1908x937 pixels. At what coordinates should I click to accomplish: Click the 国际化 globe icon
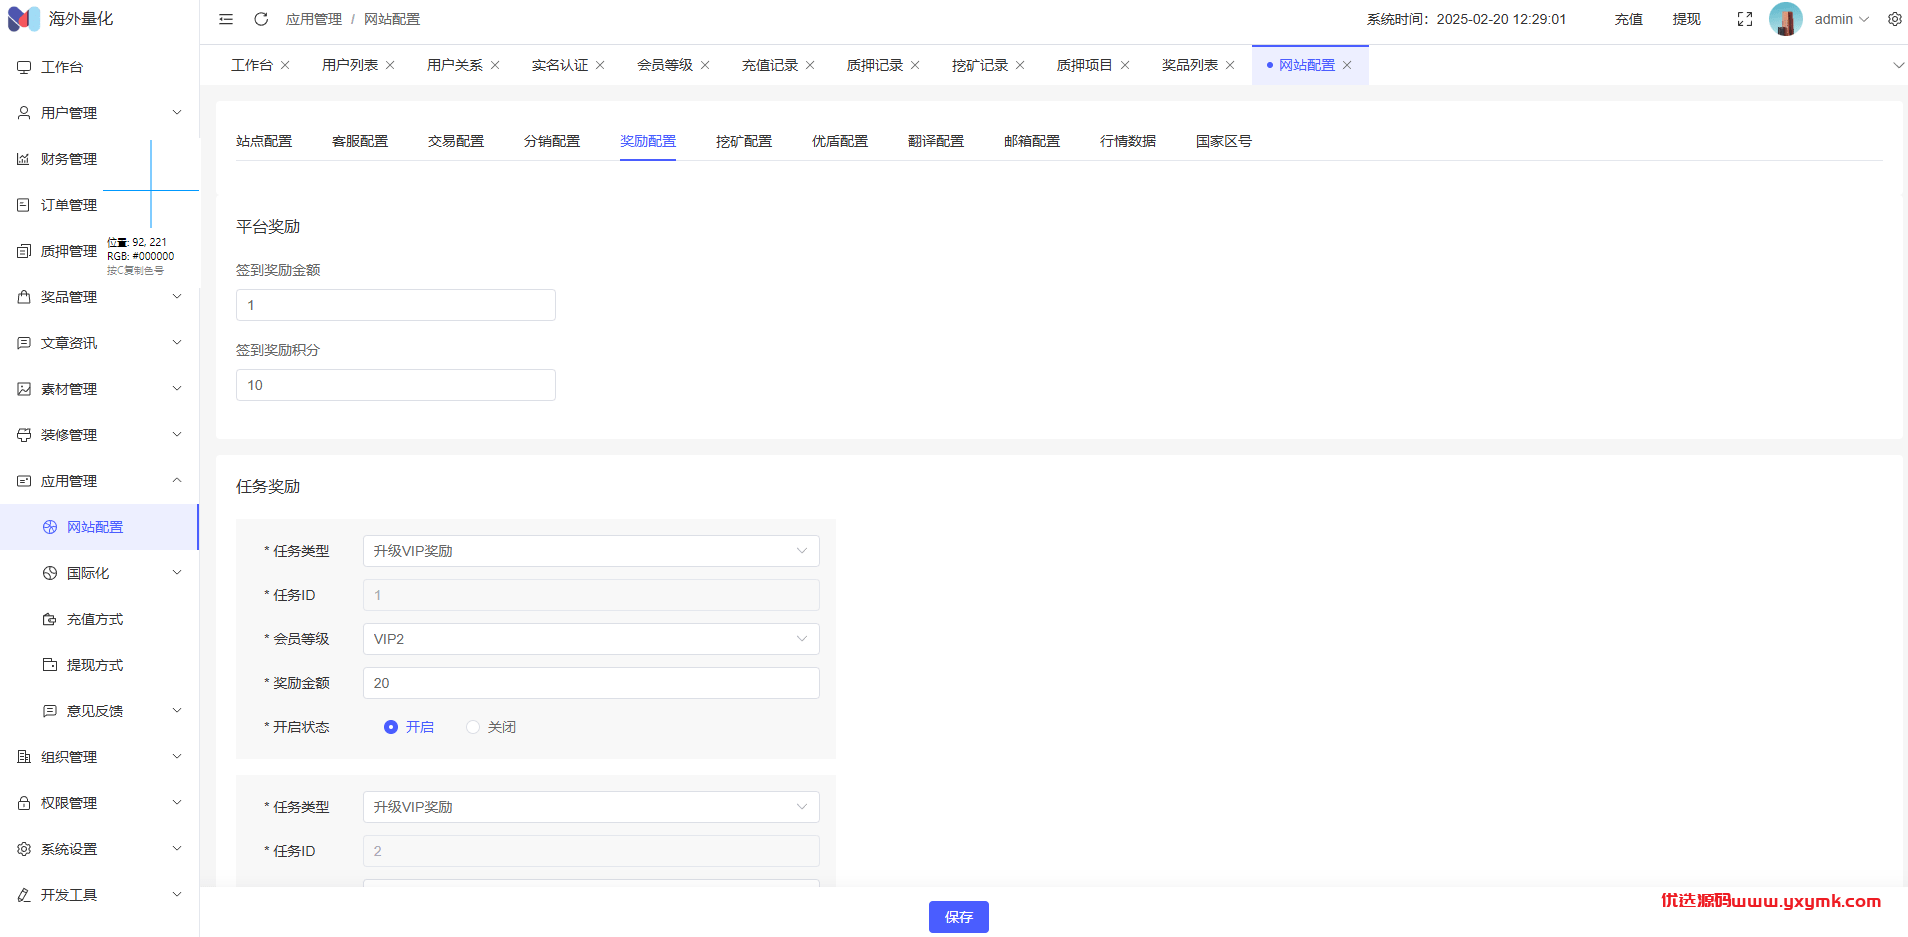(50, 573)
